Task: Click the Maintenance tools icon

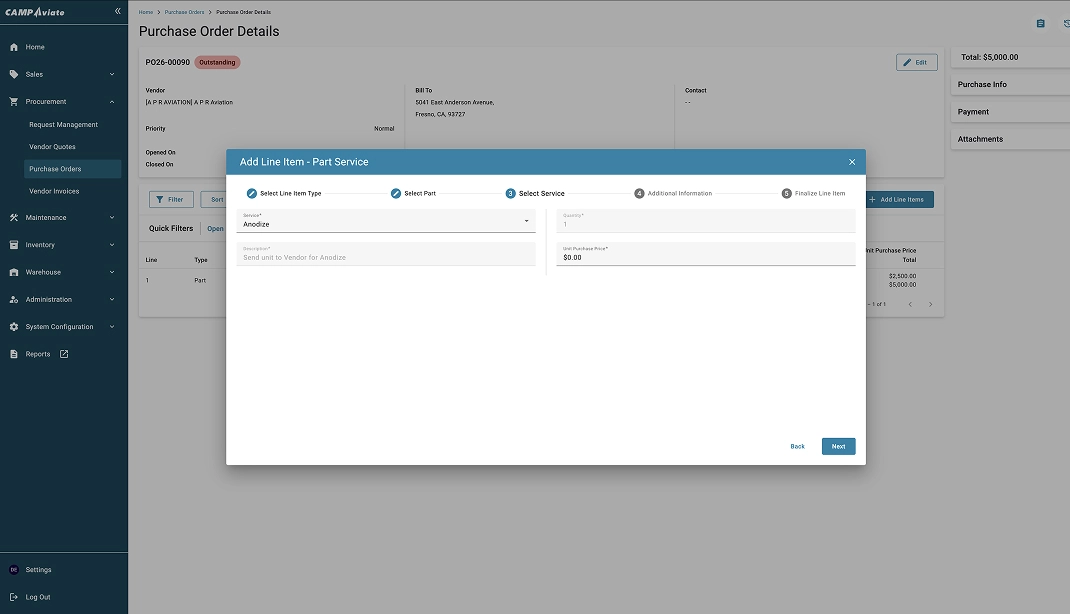Action: click(x=14, y=217)
